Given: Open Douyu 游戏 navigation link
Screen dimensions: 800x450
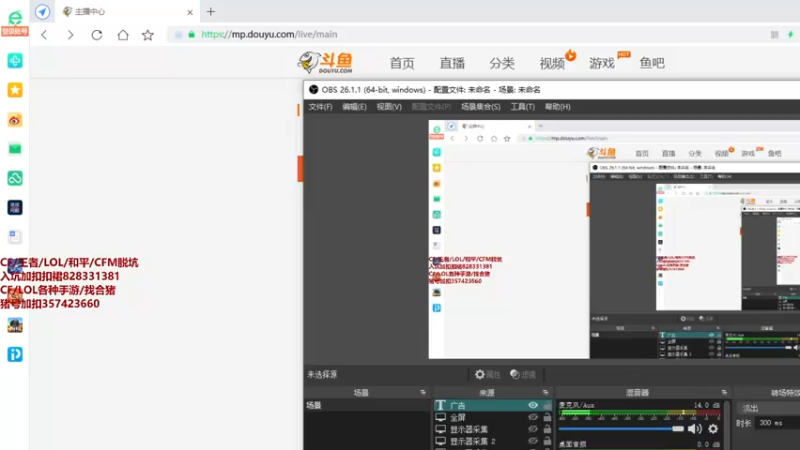Looking at the screenshot, I should coord(602,63).
